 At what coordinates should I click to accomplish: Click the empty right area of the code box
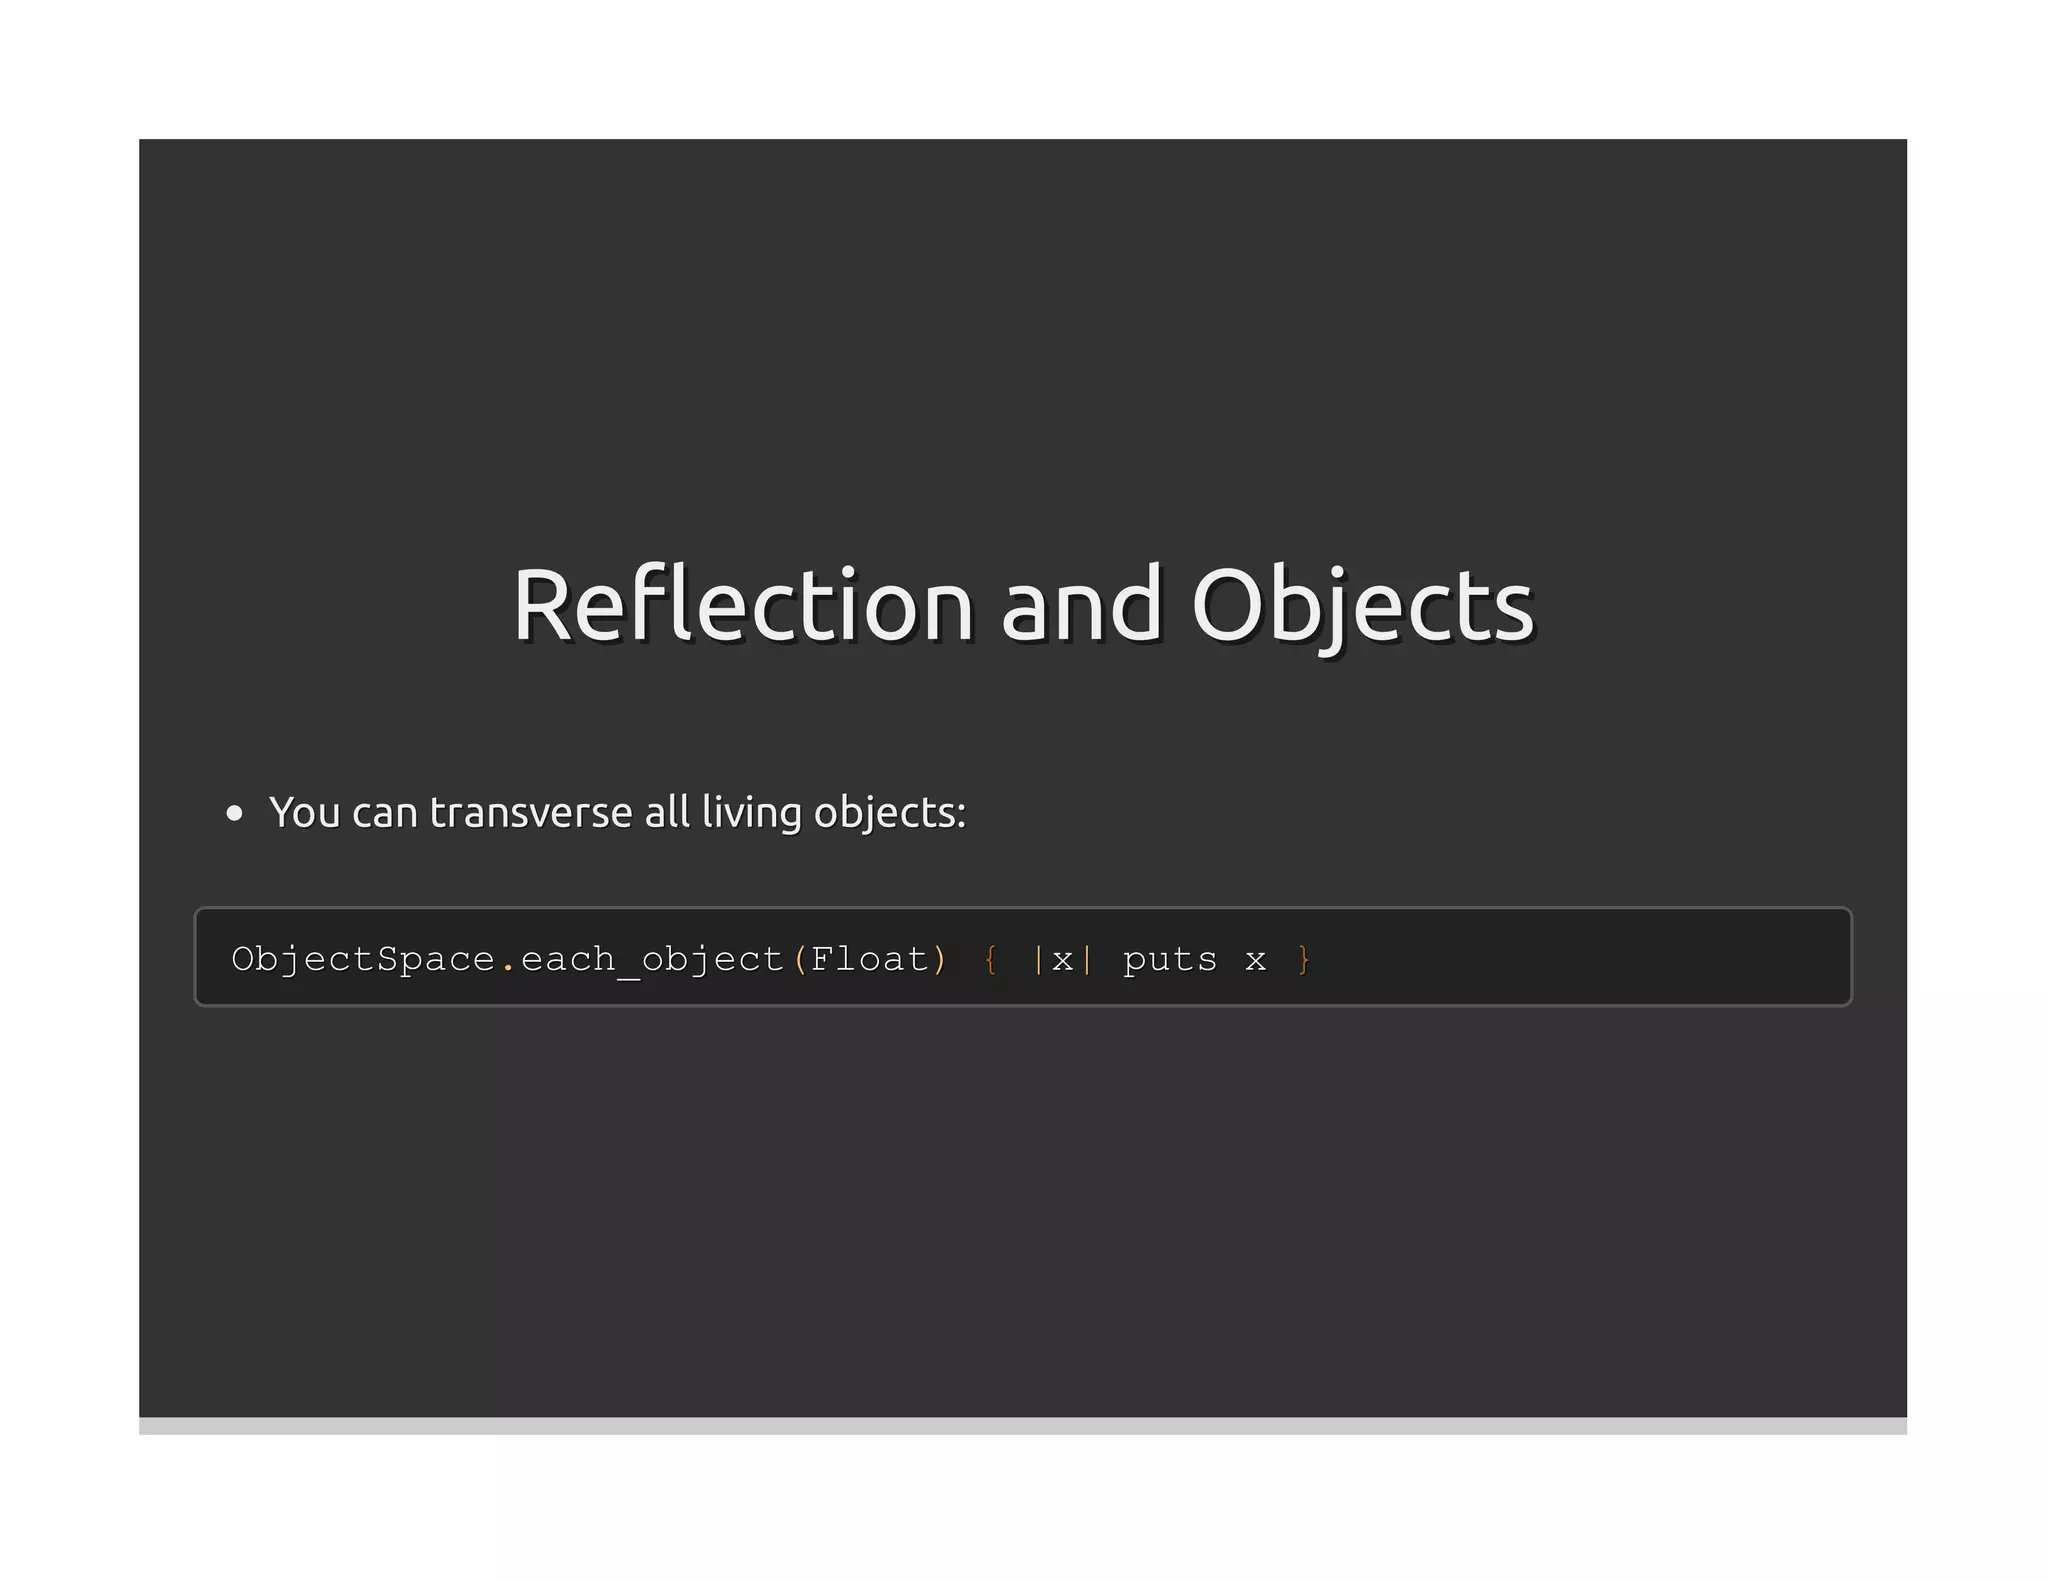[1600, 957]
